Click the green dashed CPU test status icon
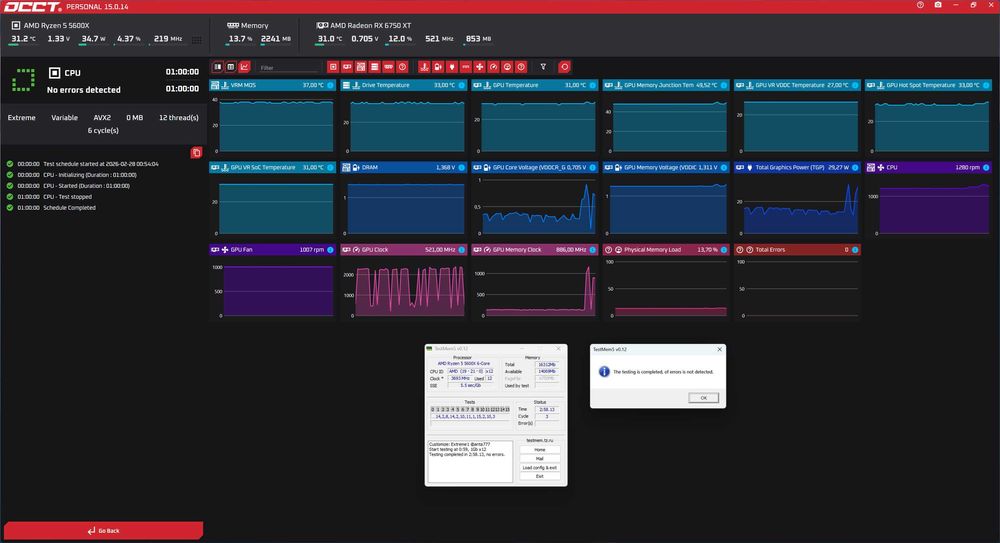 (x=24, y=80)
